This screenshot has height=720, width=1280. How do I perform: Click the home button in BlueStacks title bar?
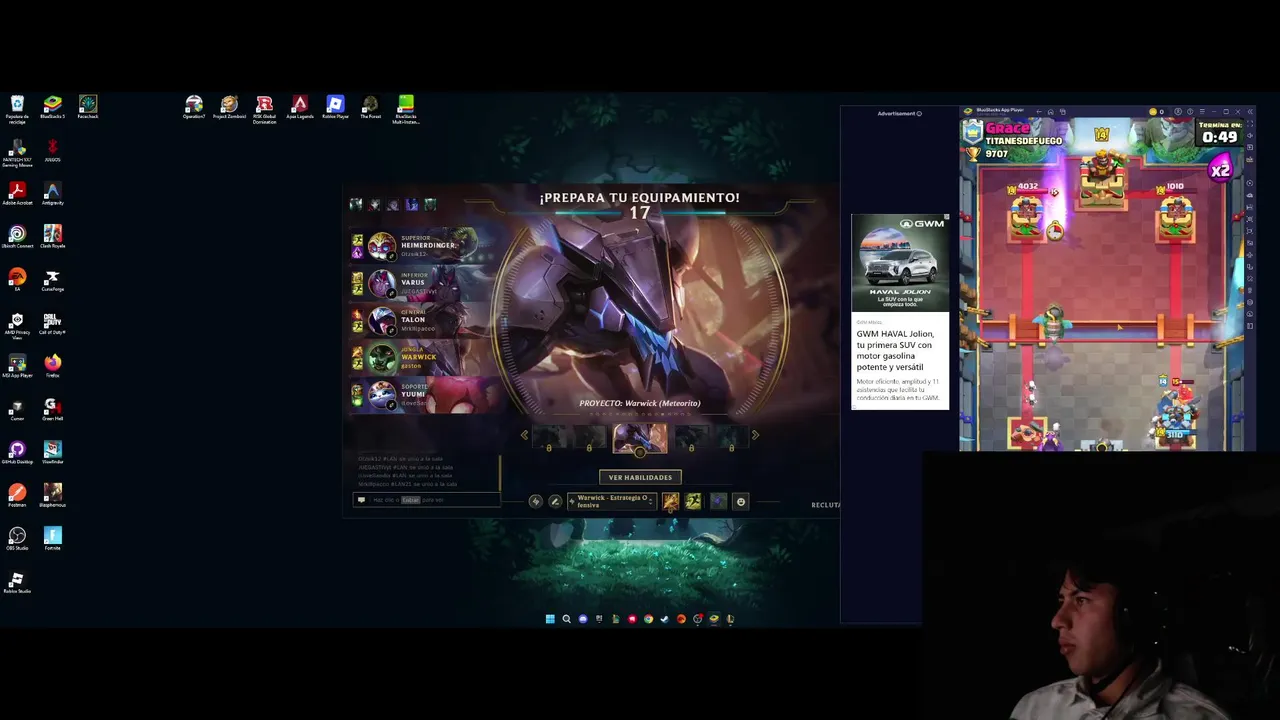point(1051,112)
